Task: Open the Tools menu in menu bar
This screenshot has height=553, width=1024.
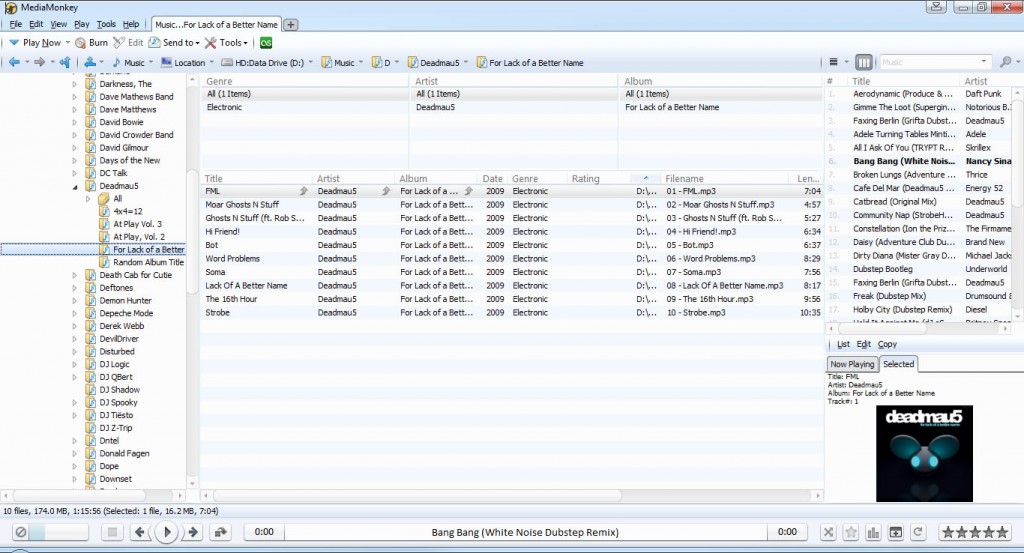Action: pyautogui.click(x=106, y=24)
